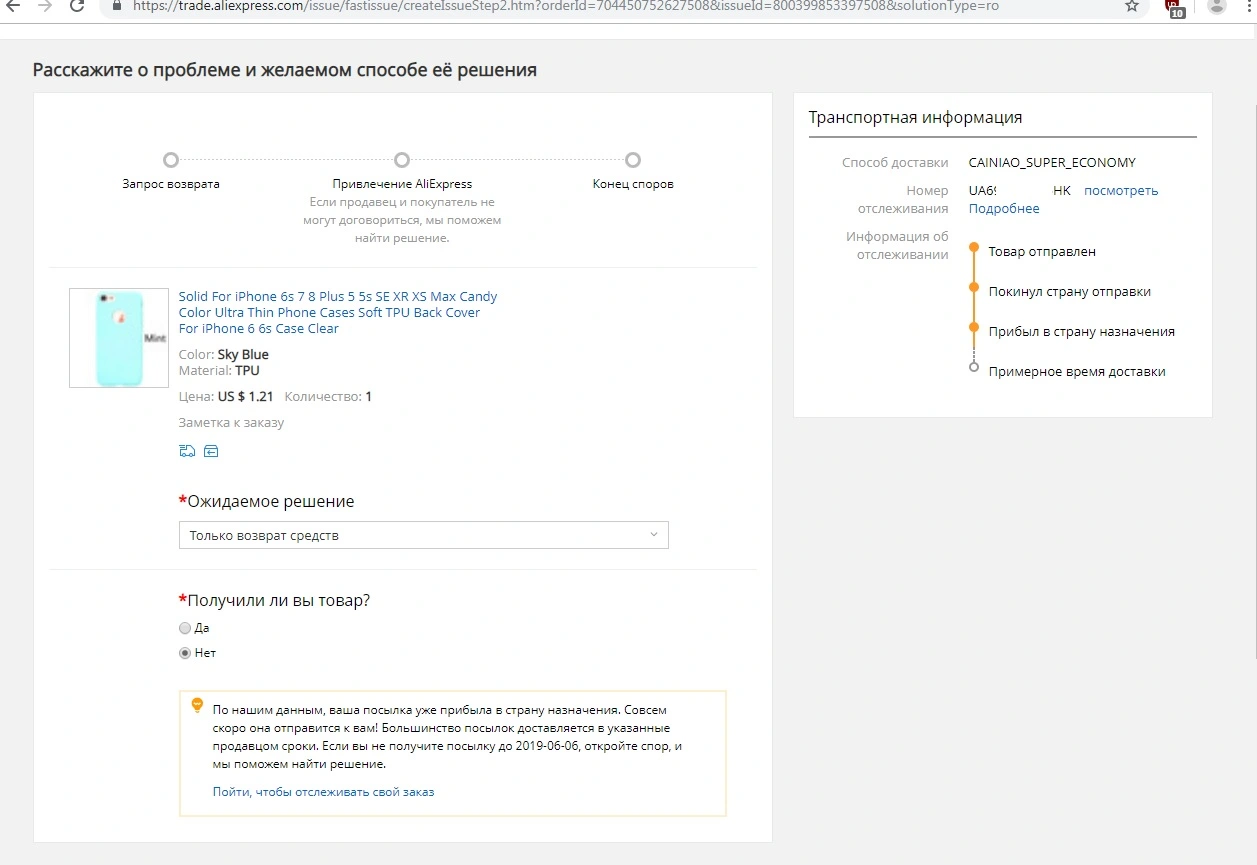Click the 'Ожидаемое решение' label

click(271, 502)
